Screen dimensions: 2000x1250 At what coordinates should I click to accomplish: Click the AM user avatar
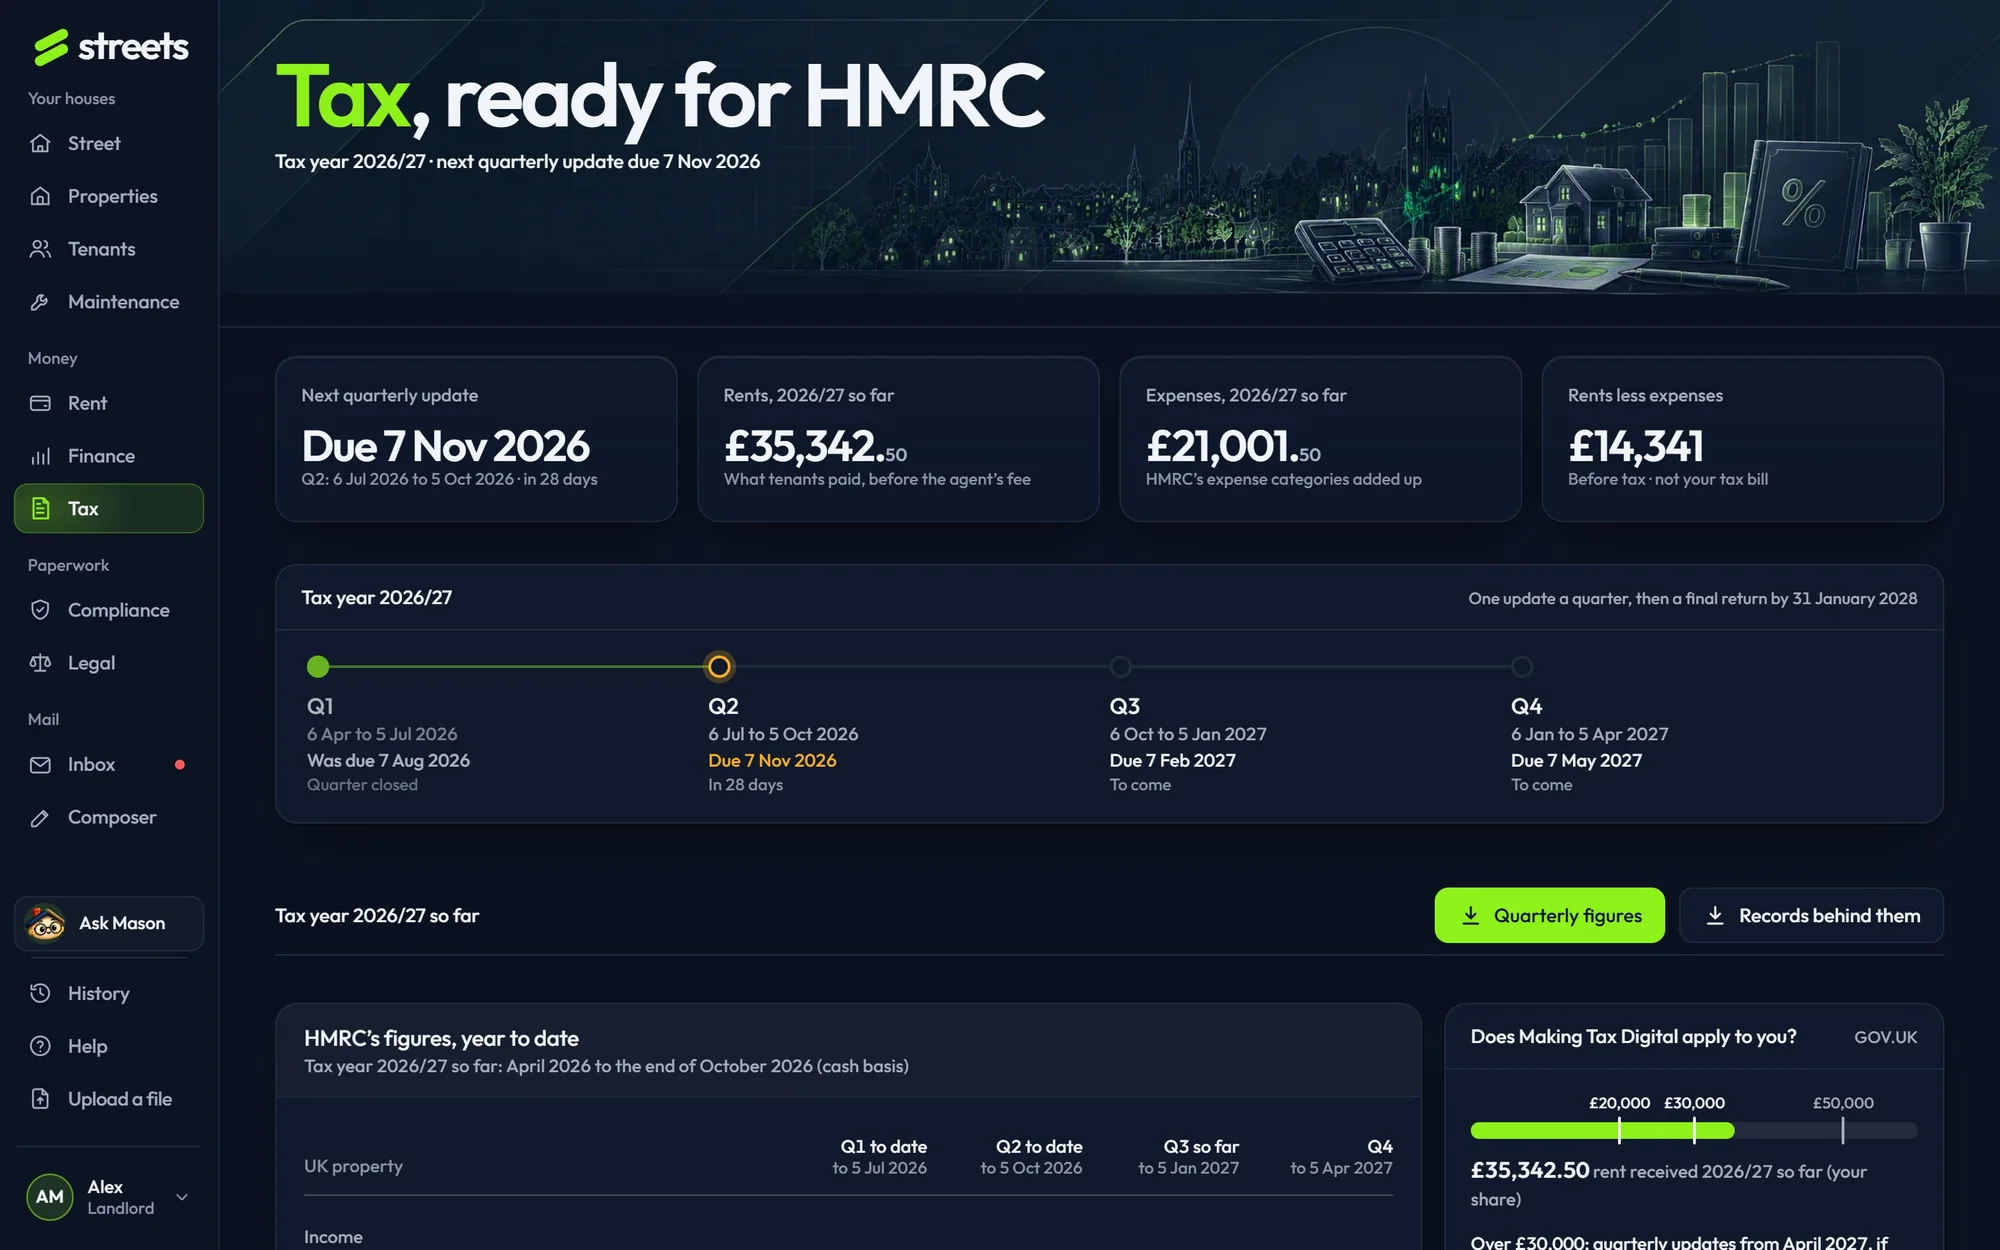coord(50,1197)
